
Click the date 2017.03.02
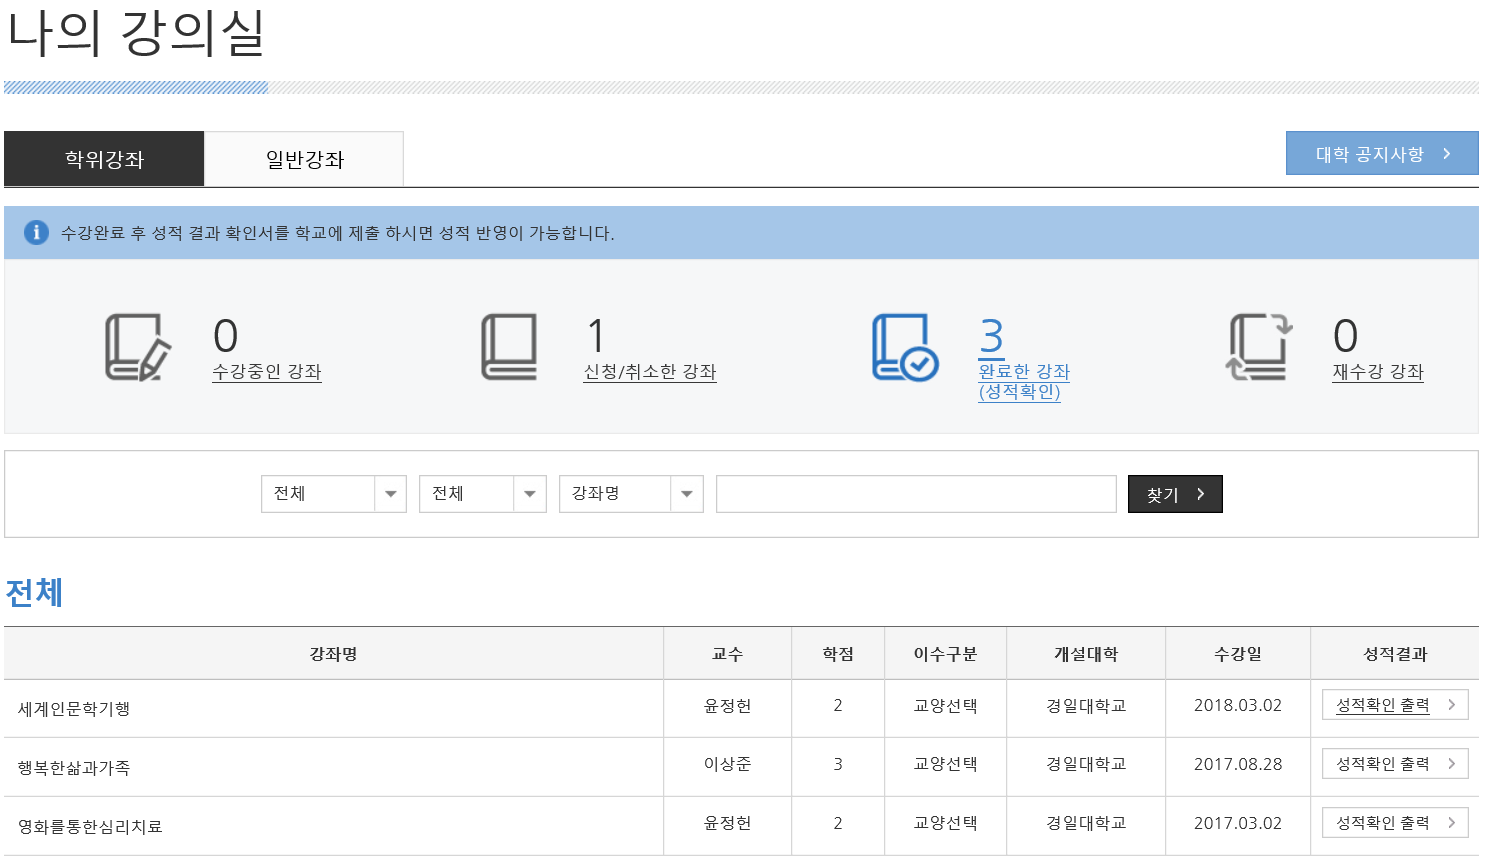[1238, 823]
